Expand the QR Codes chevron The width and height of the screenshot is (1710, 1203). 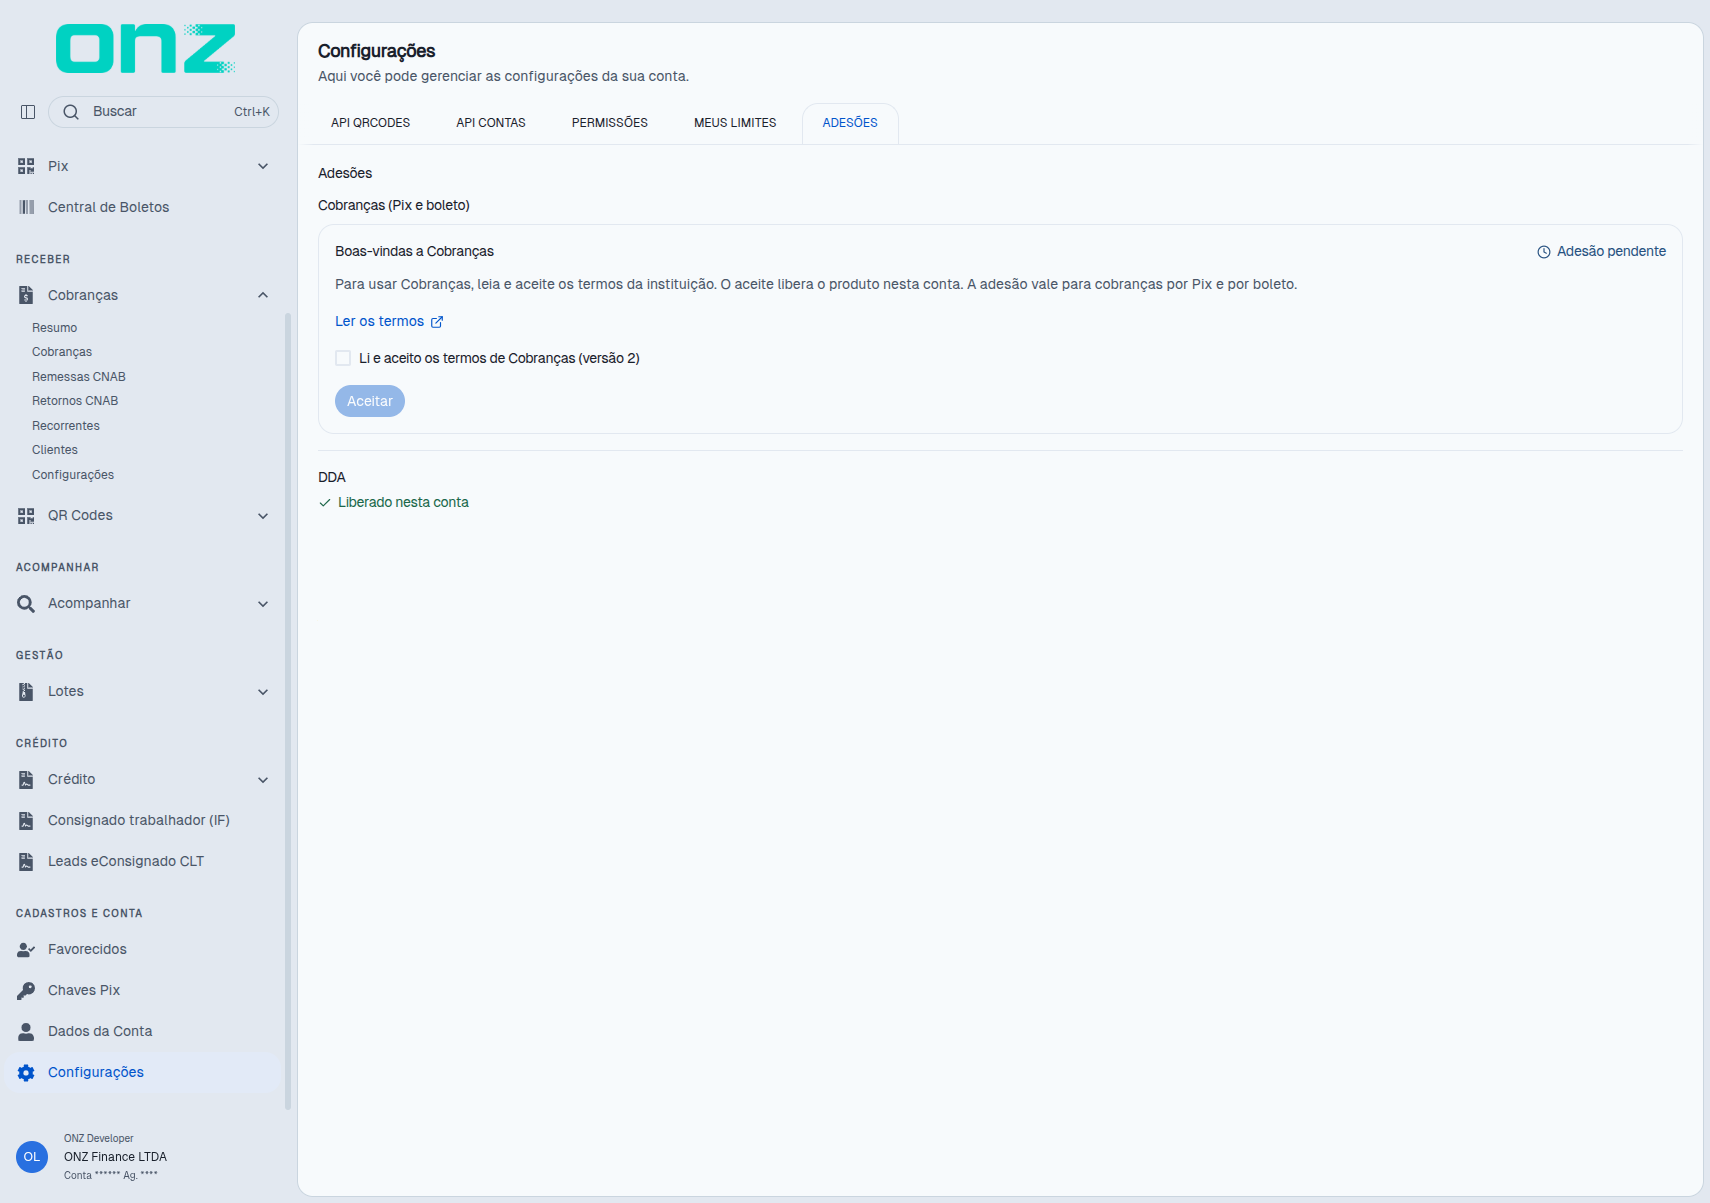[263, 516]
